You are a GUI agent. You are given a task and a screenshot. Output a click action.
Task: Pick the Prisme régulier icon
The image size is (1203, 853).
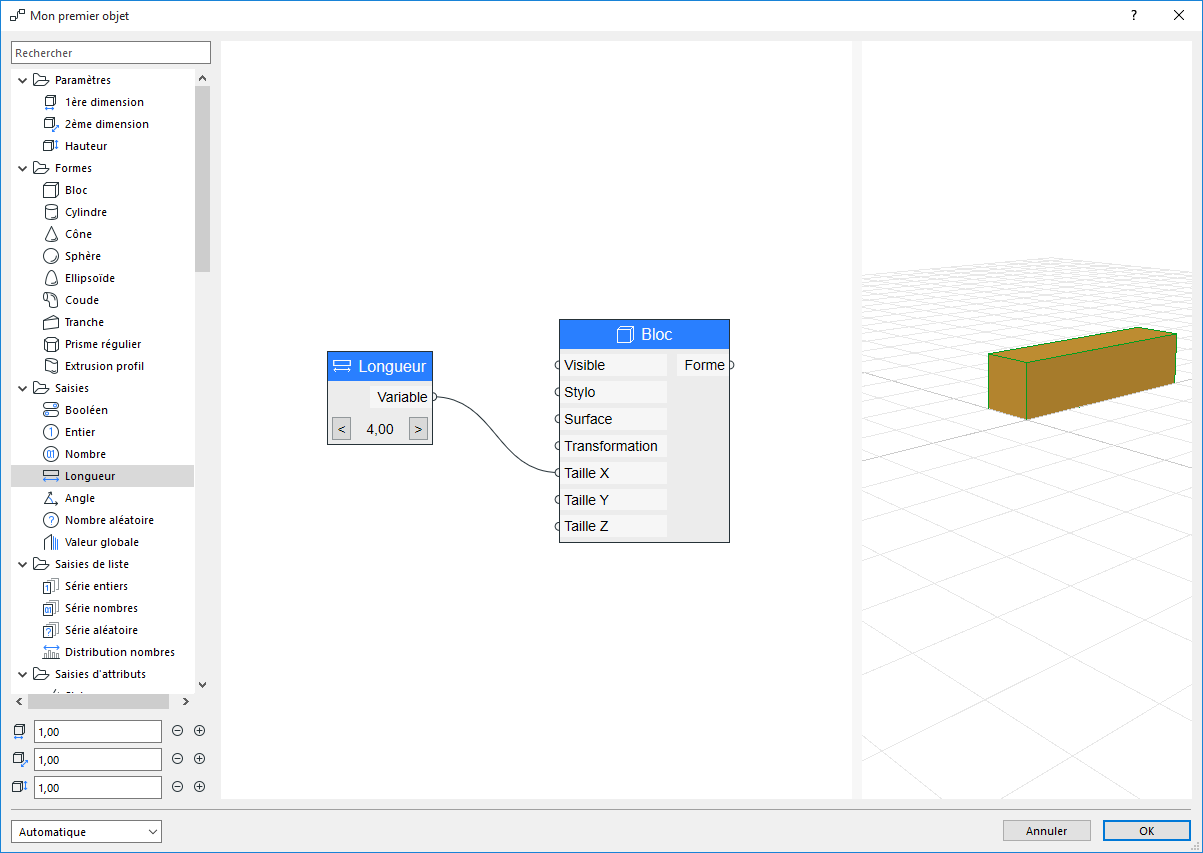point(51,344)
